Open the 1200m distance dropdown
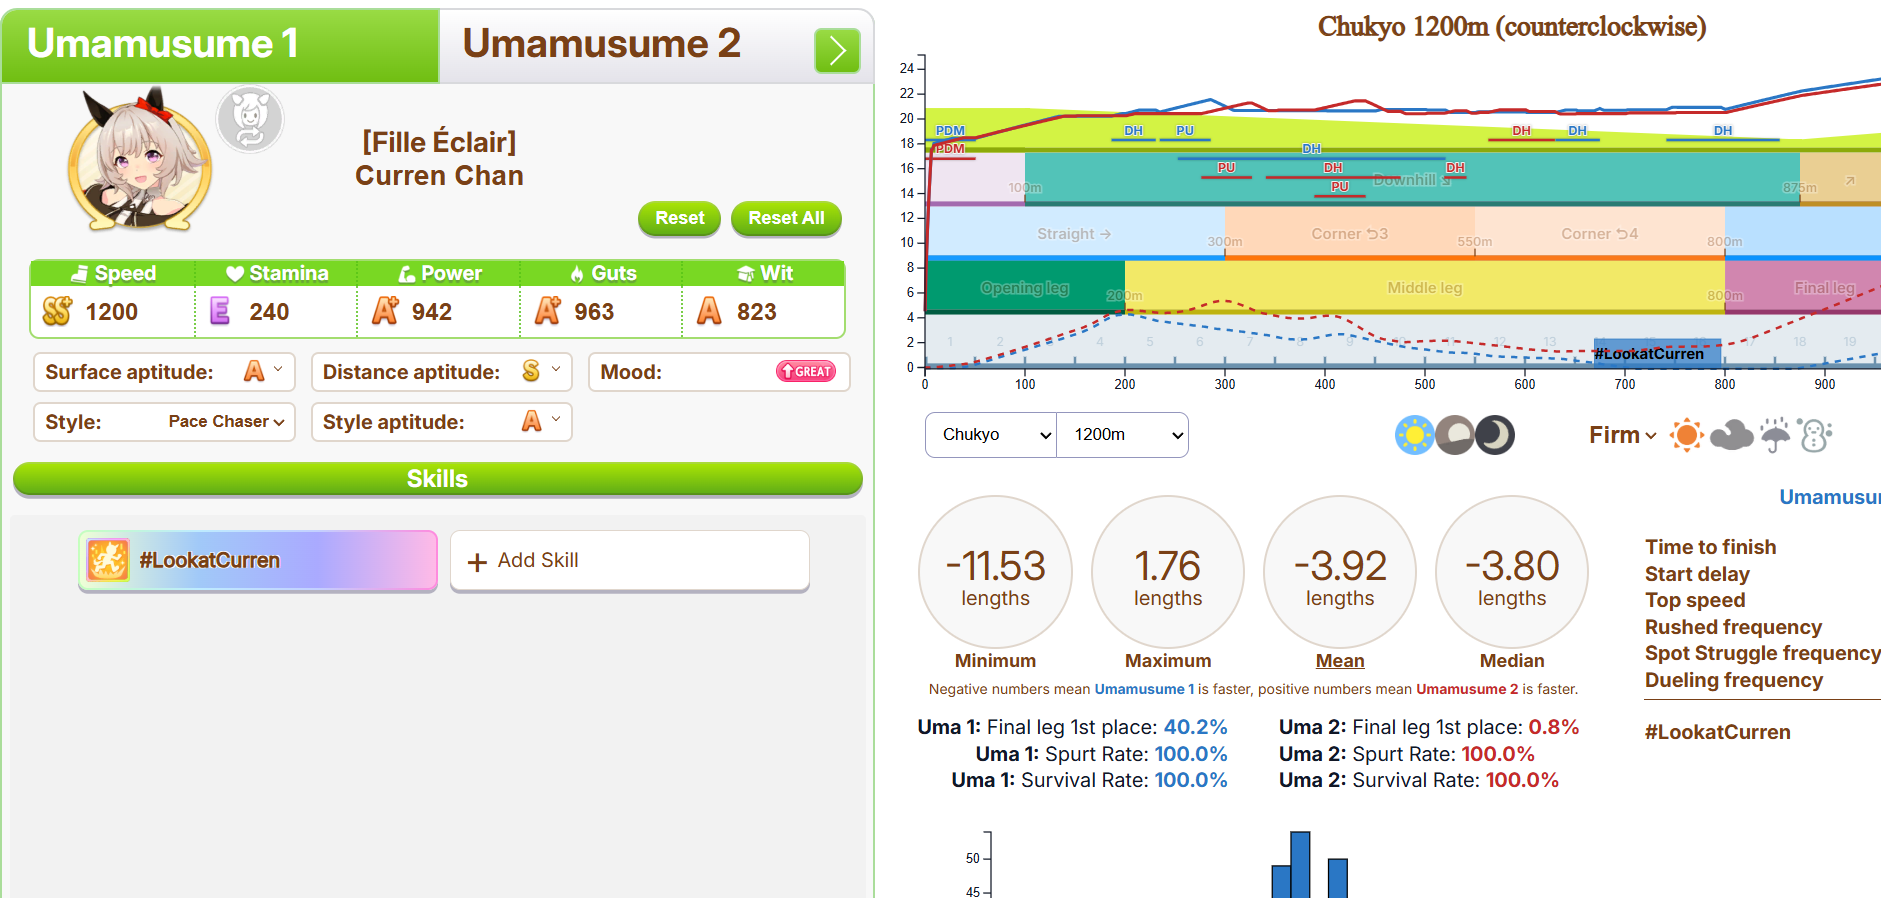Viewport: 1881px width, 898px height. click(x=1122, y=435)
